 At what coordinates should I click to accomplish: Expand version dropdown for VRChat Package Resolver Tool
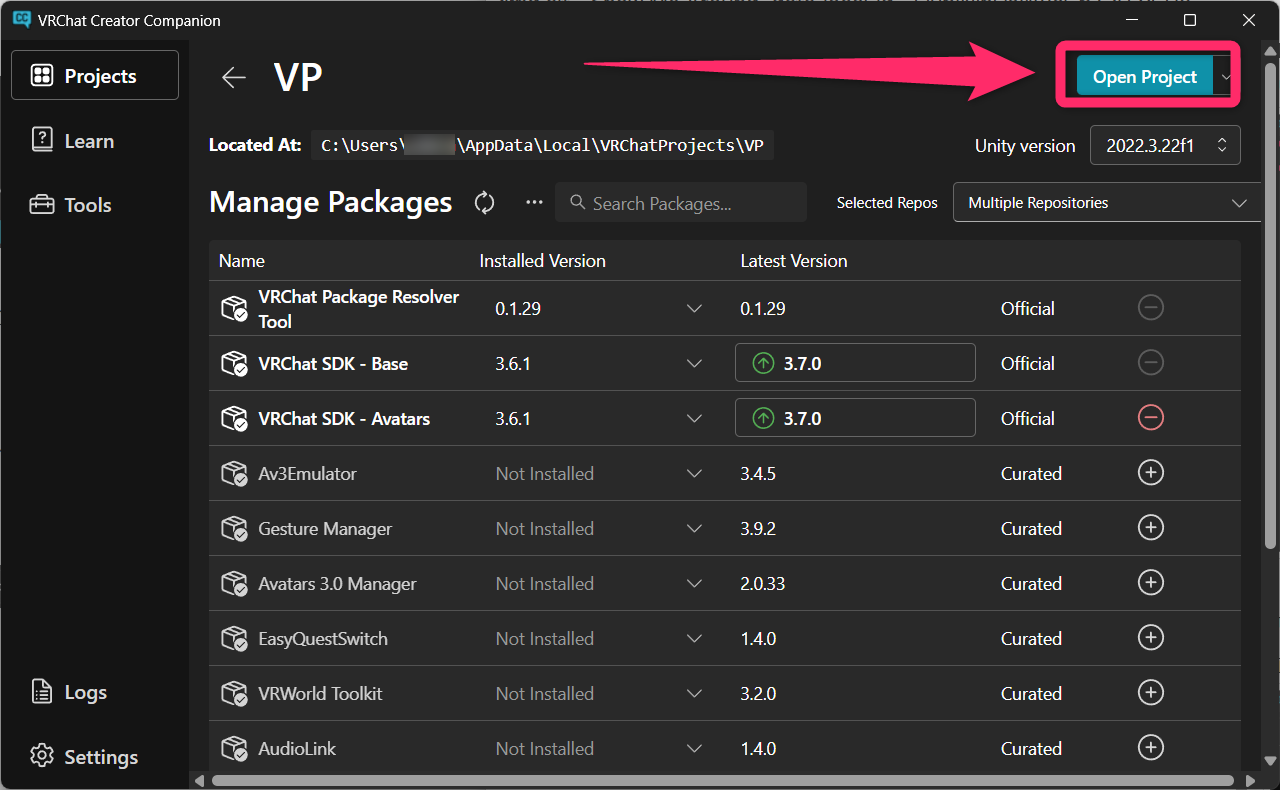click(695, 309)
